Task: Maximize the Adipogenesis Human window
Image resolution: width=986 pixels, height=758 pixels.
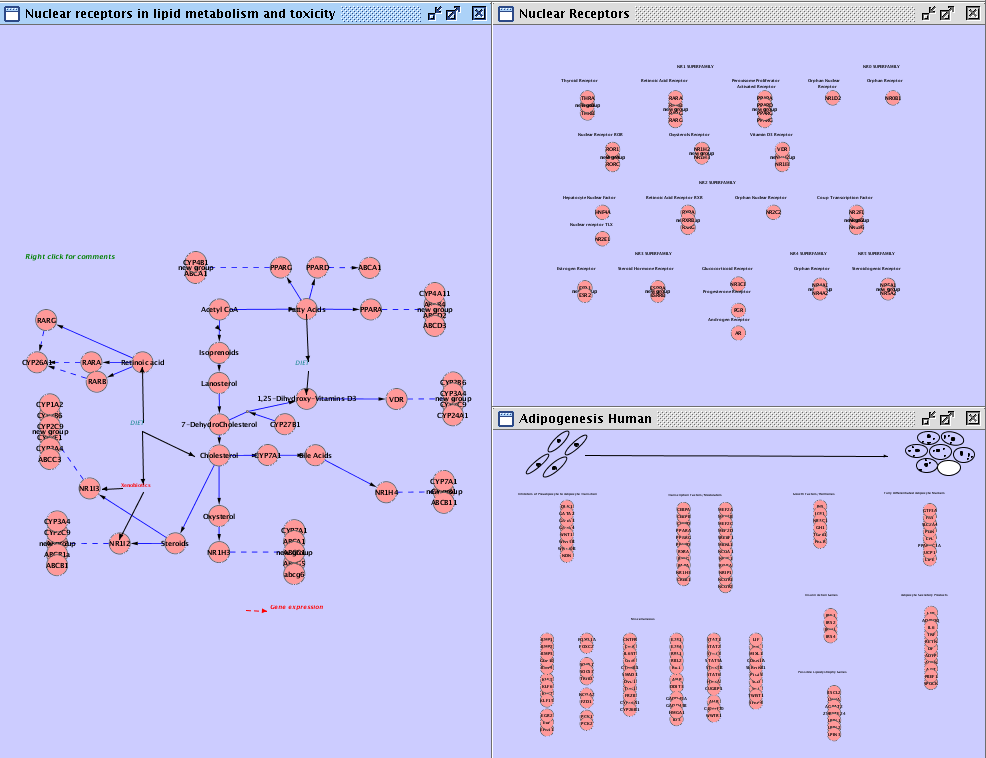Action: [946, 418]
